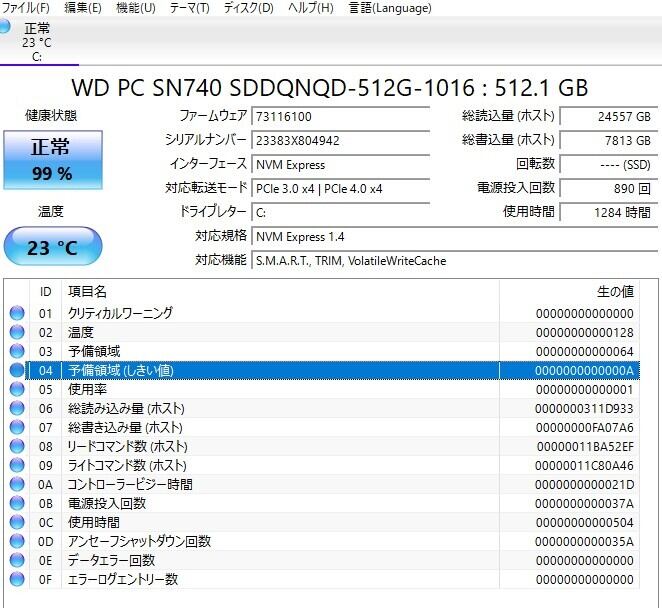The image size is (662, 608).
Task: Click status orb beside エラーログエントリー数
Action: click(17, 579)
